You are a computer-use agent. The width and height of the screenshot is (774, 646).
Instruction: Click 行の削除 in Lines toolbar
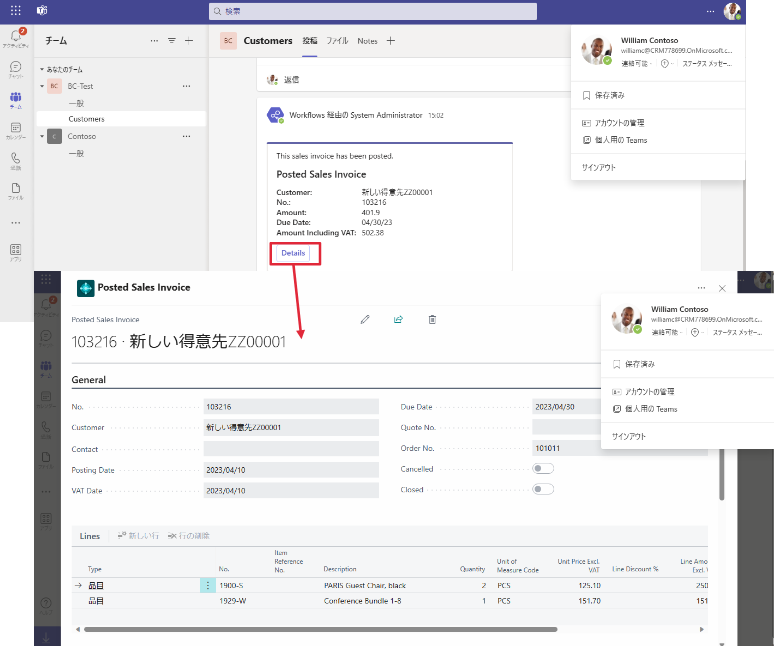click(189, 535)
